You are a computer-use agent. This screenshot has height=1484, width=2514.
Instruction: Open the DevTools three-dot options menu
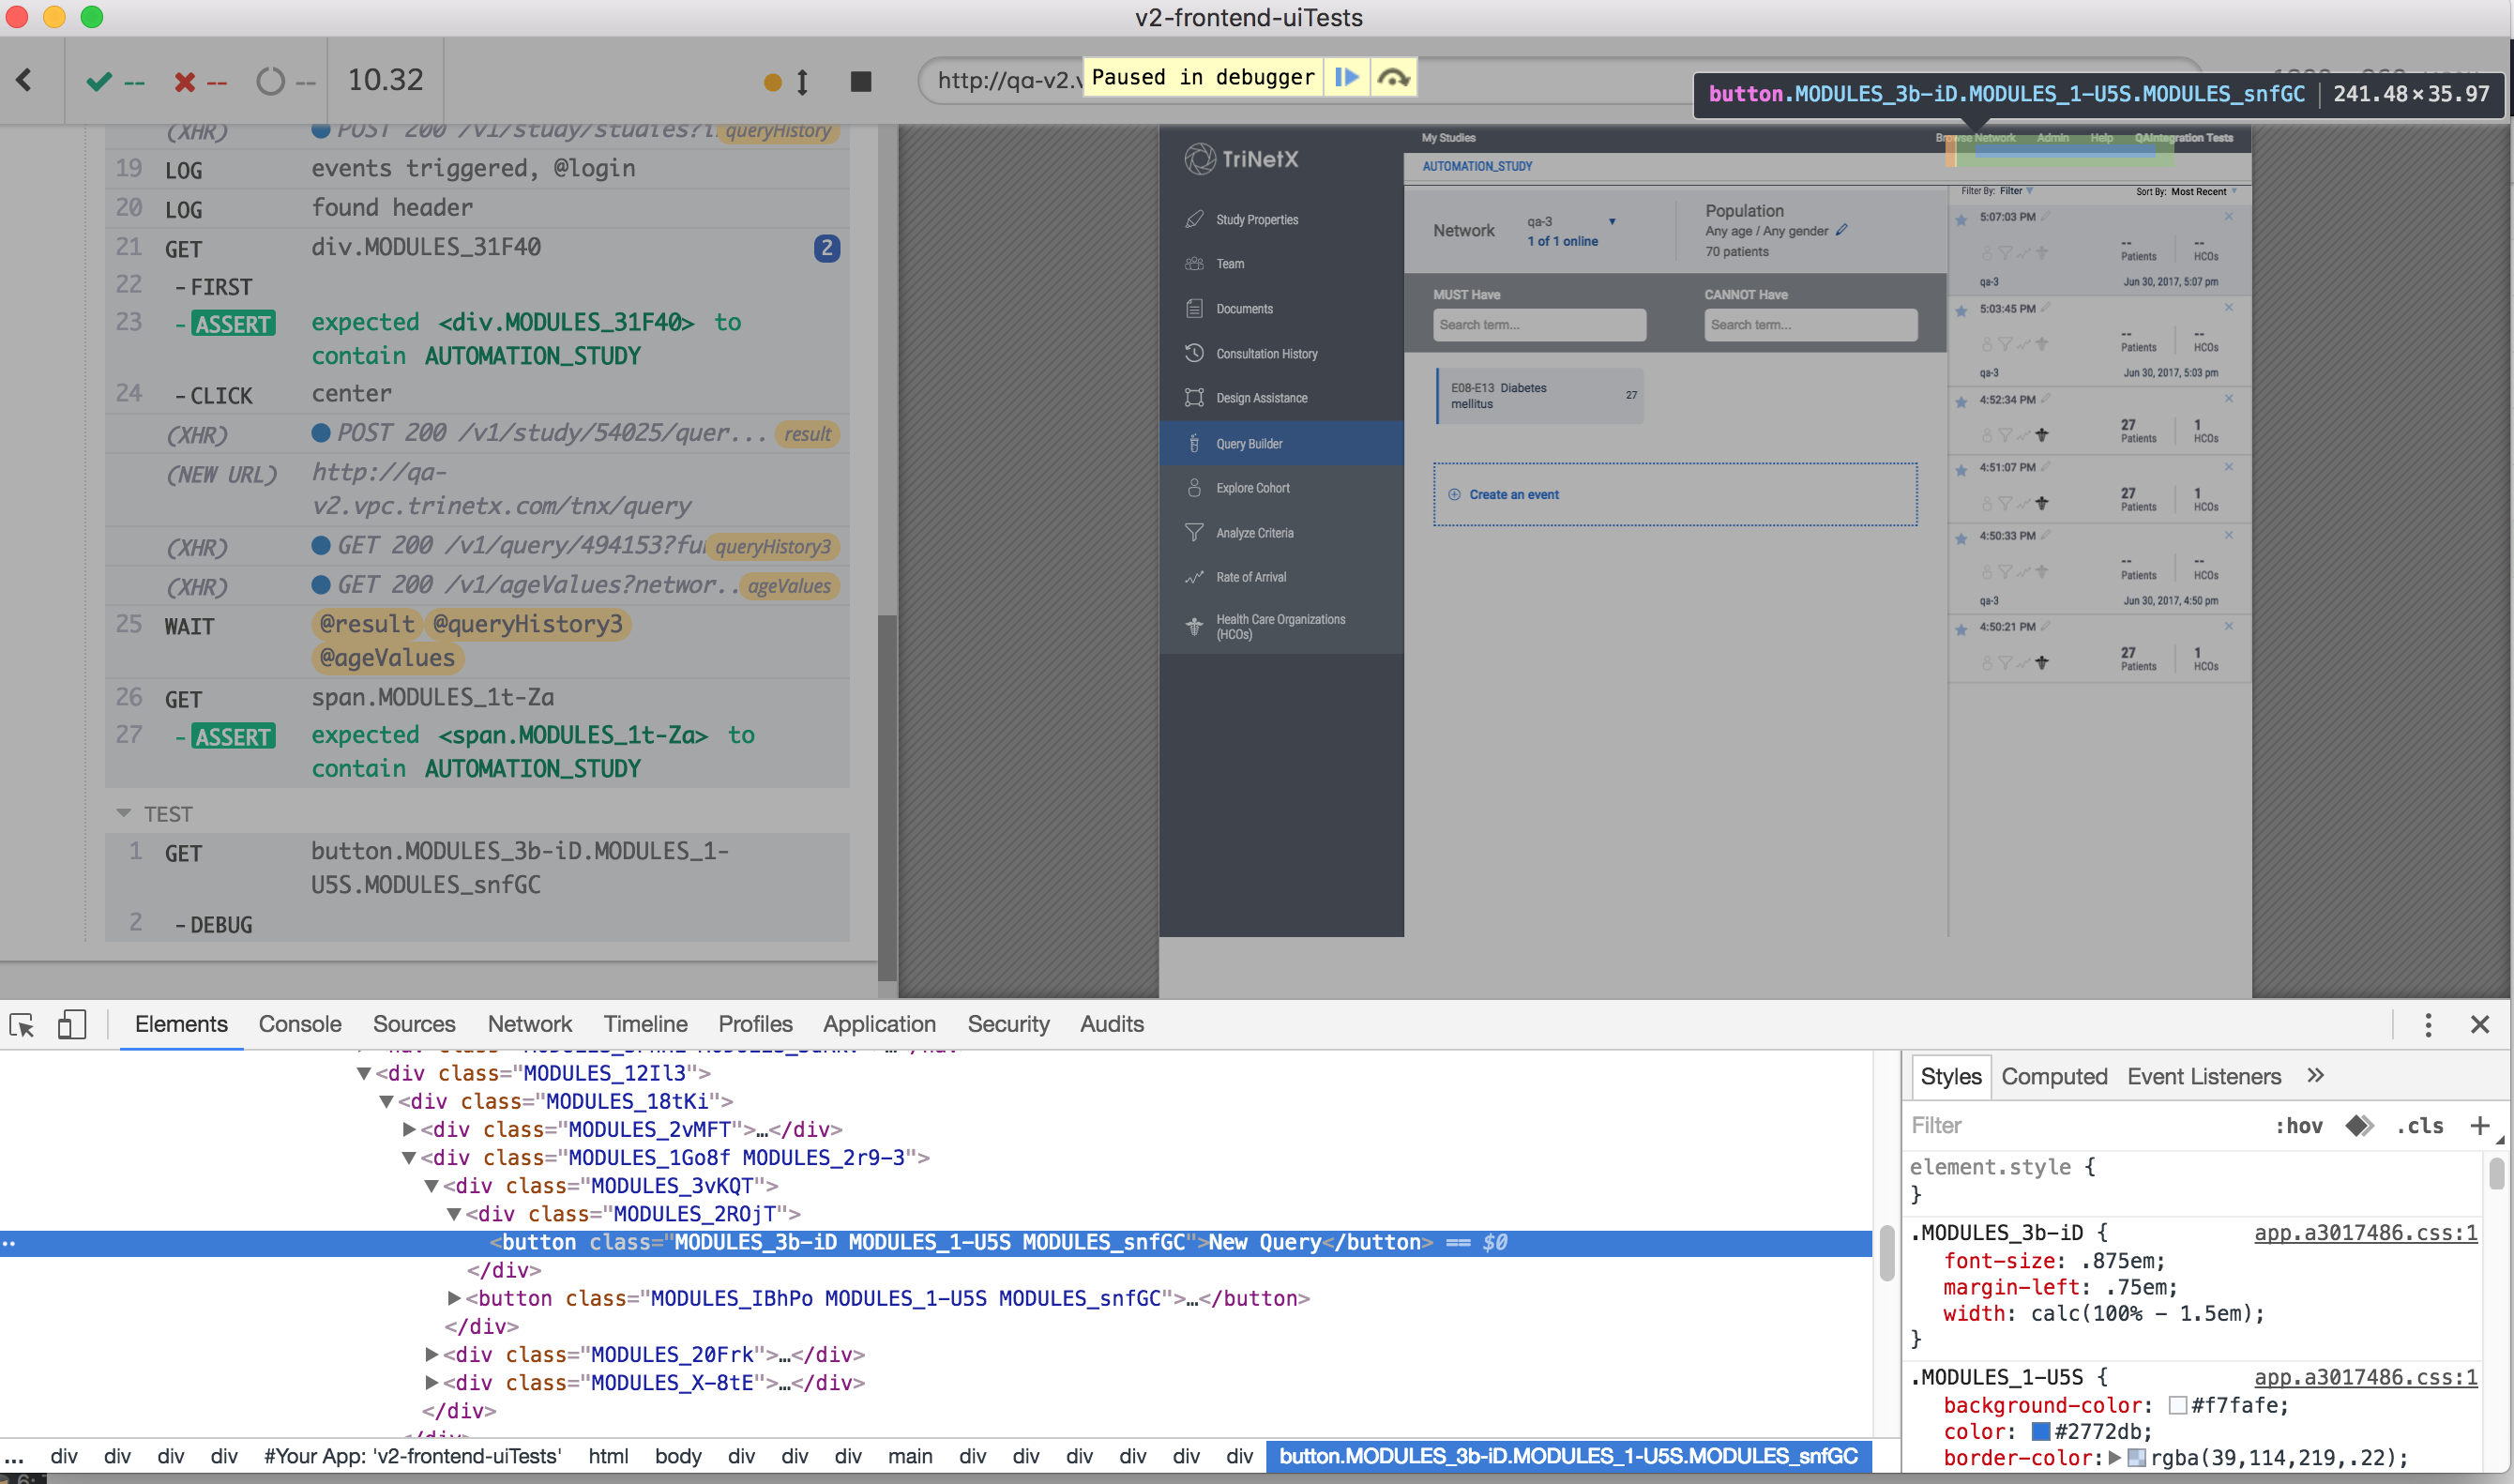2428,1024
